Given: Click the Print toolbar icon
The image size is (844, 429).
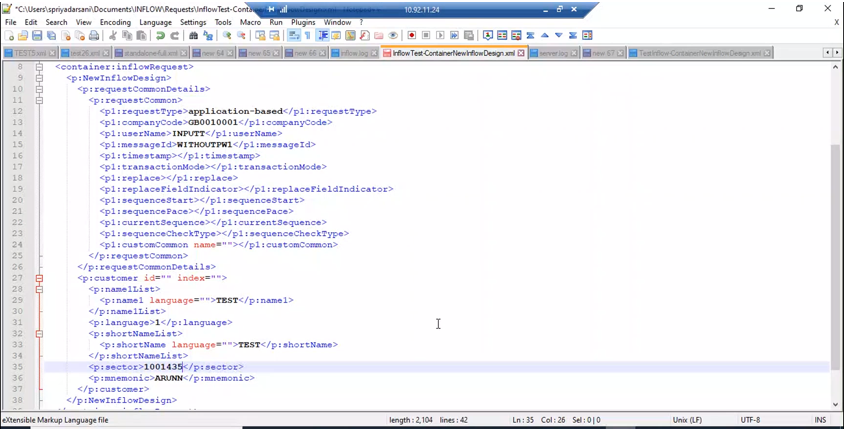Looking at the screenshot, I should point(94,36).
